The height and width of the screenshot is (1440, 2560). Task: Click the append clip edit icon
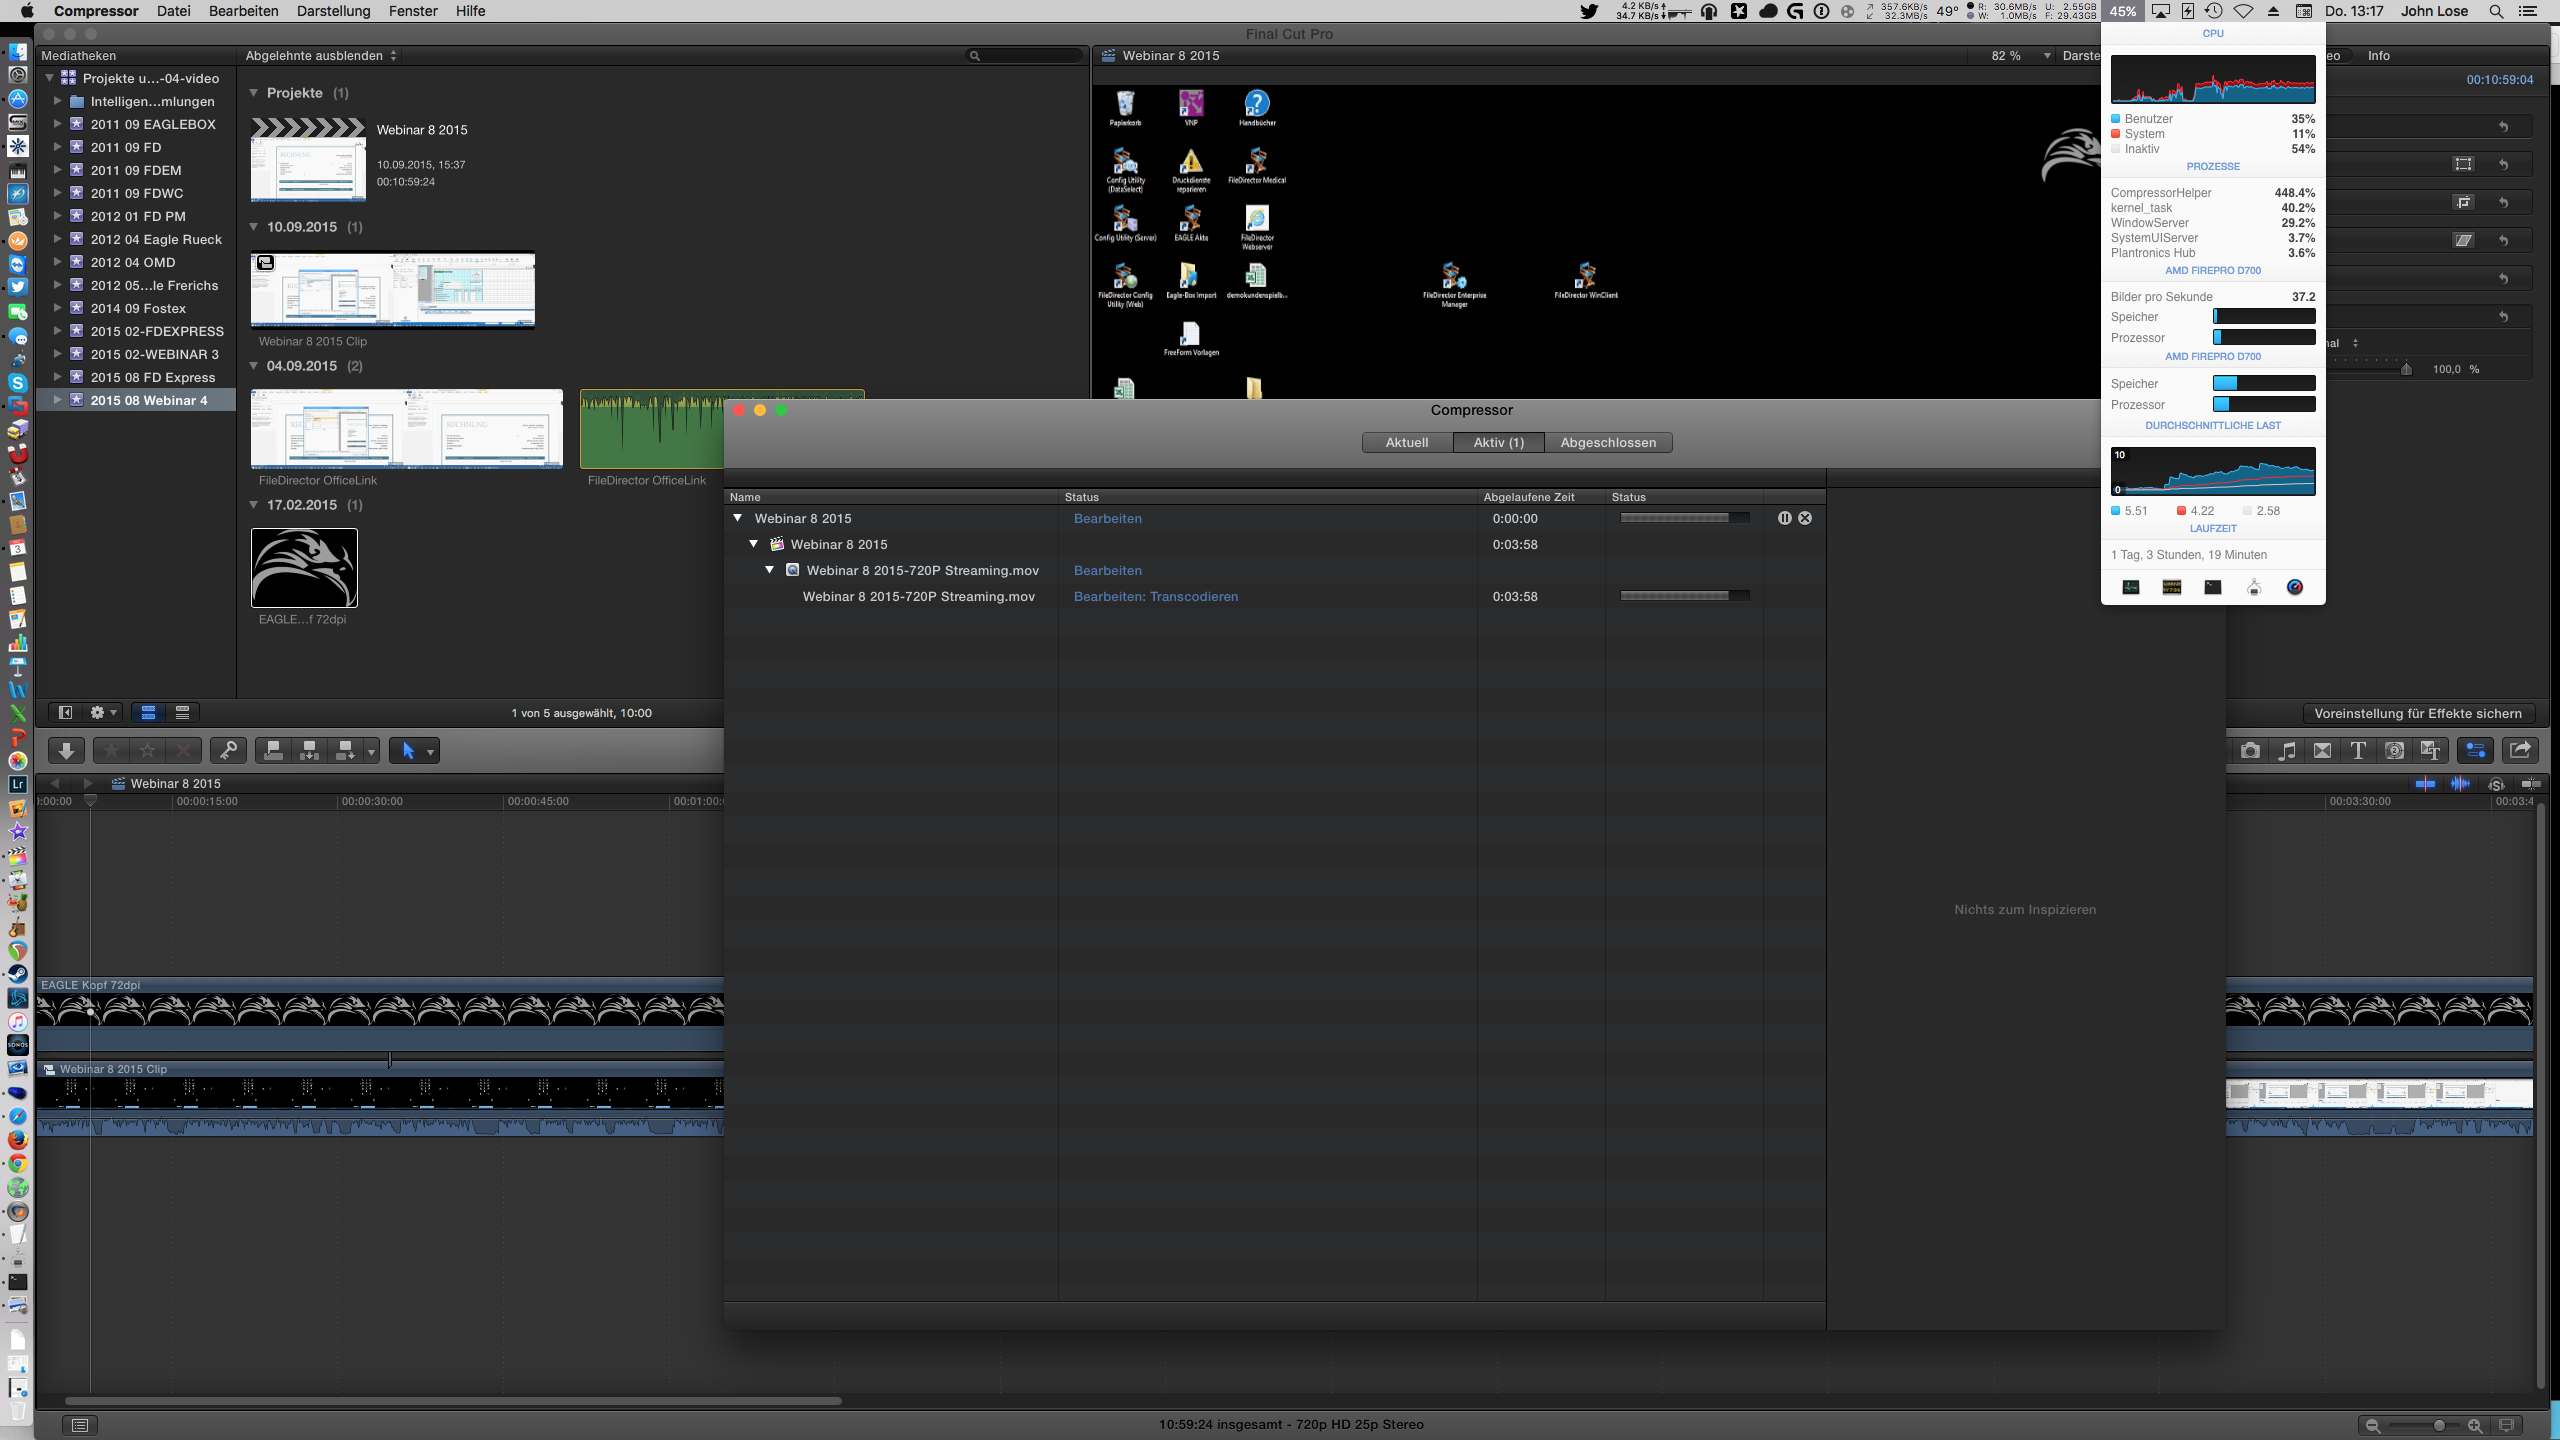coord(345,750)
